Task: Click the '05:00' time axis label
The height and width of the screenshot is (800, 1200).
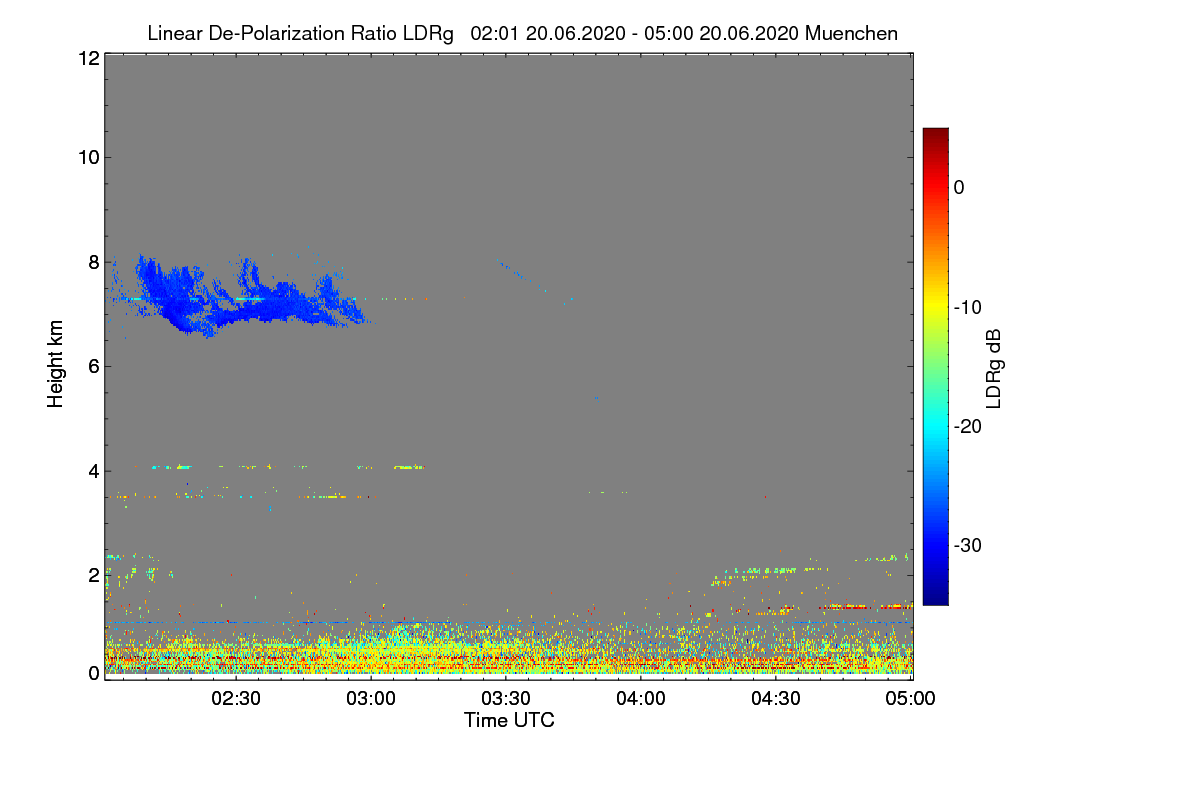Action: [912, 699]
